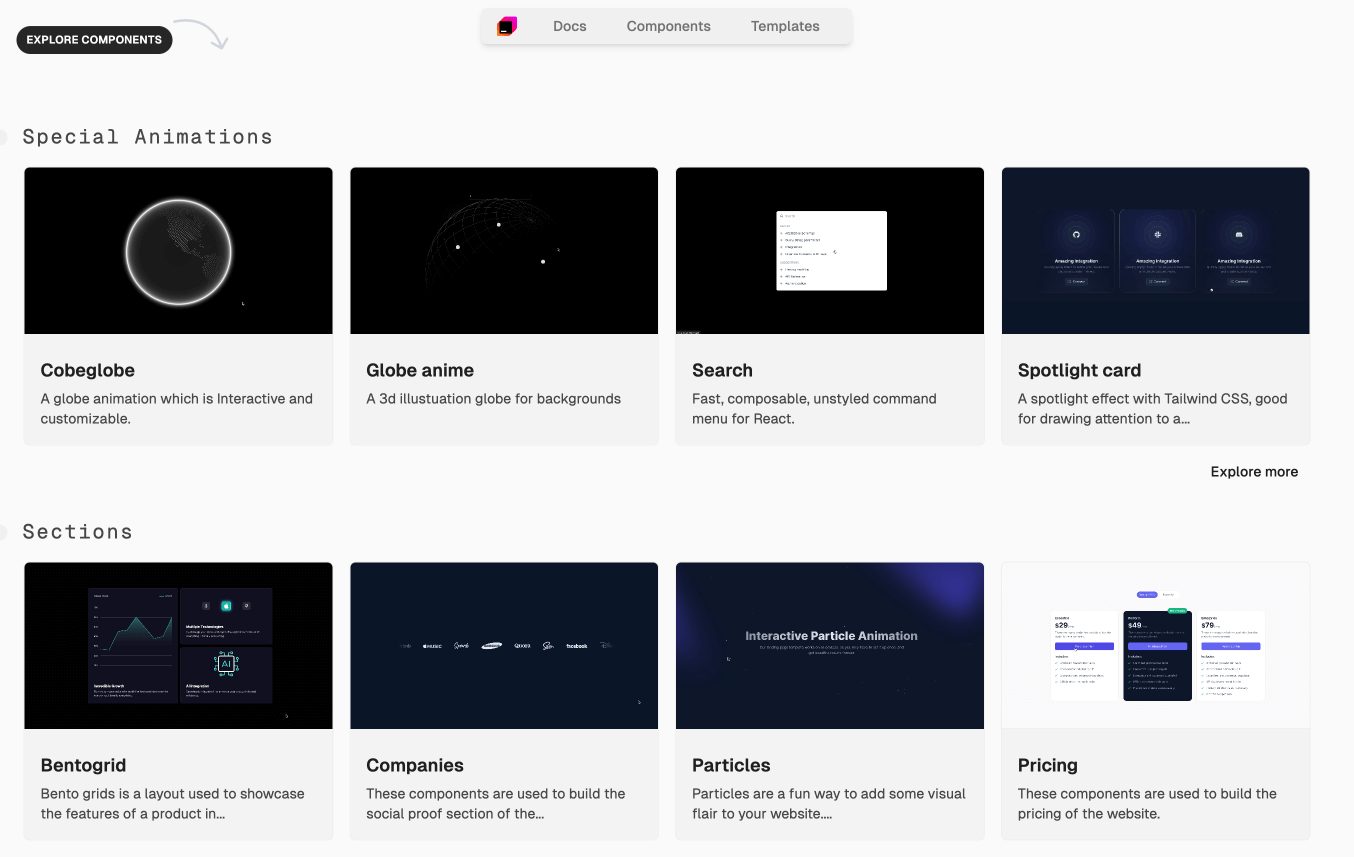The height and width of the screenshot is (857, 1354).
Task: Select the Particles animation thumbnail
Action: coord(830,646)
